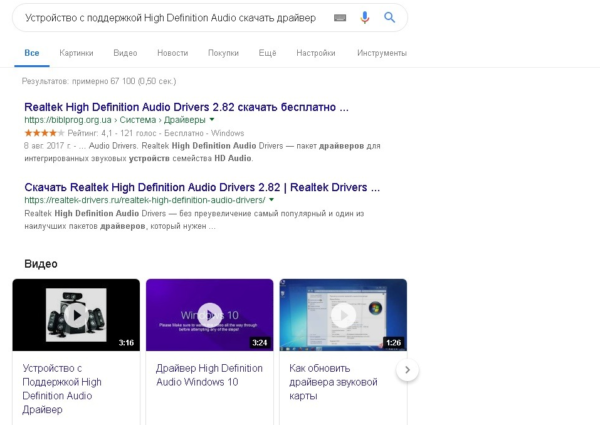
Task: Select the Все tab
Action: pos(32,53)
